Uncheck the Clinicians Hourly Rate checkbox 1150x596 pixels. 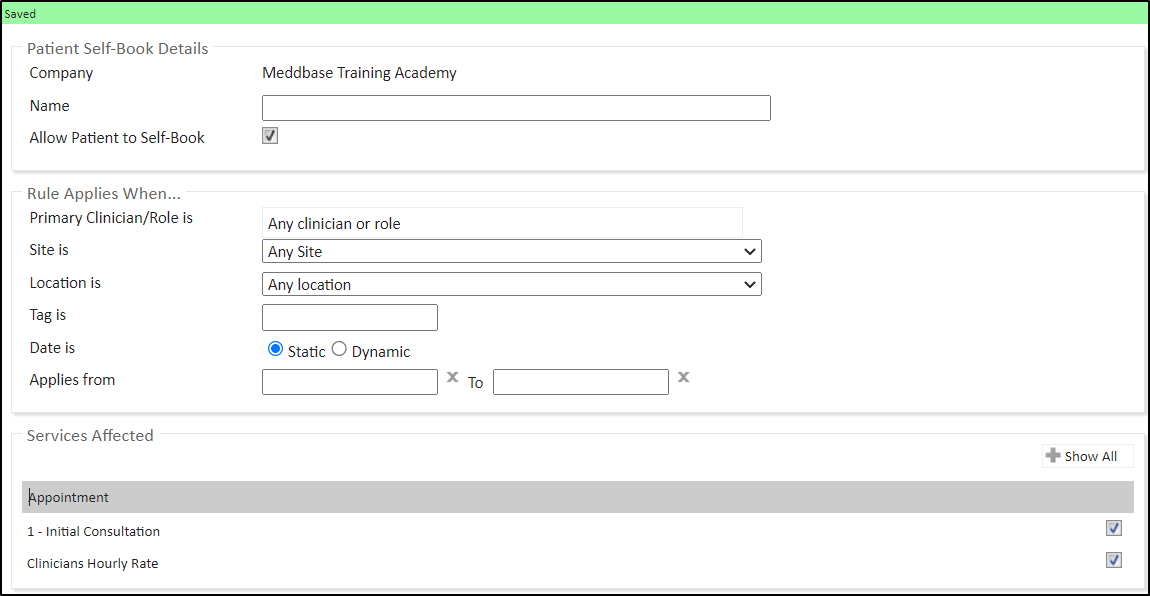[1114, 560]
